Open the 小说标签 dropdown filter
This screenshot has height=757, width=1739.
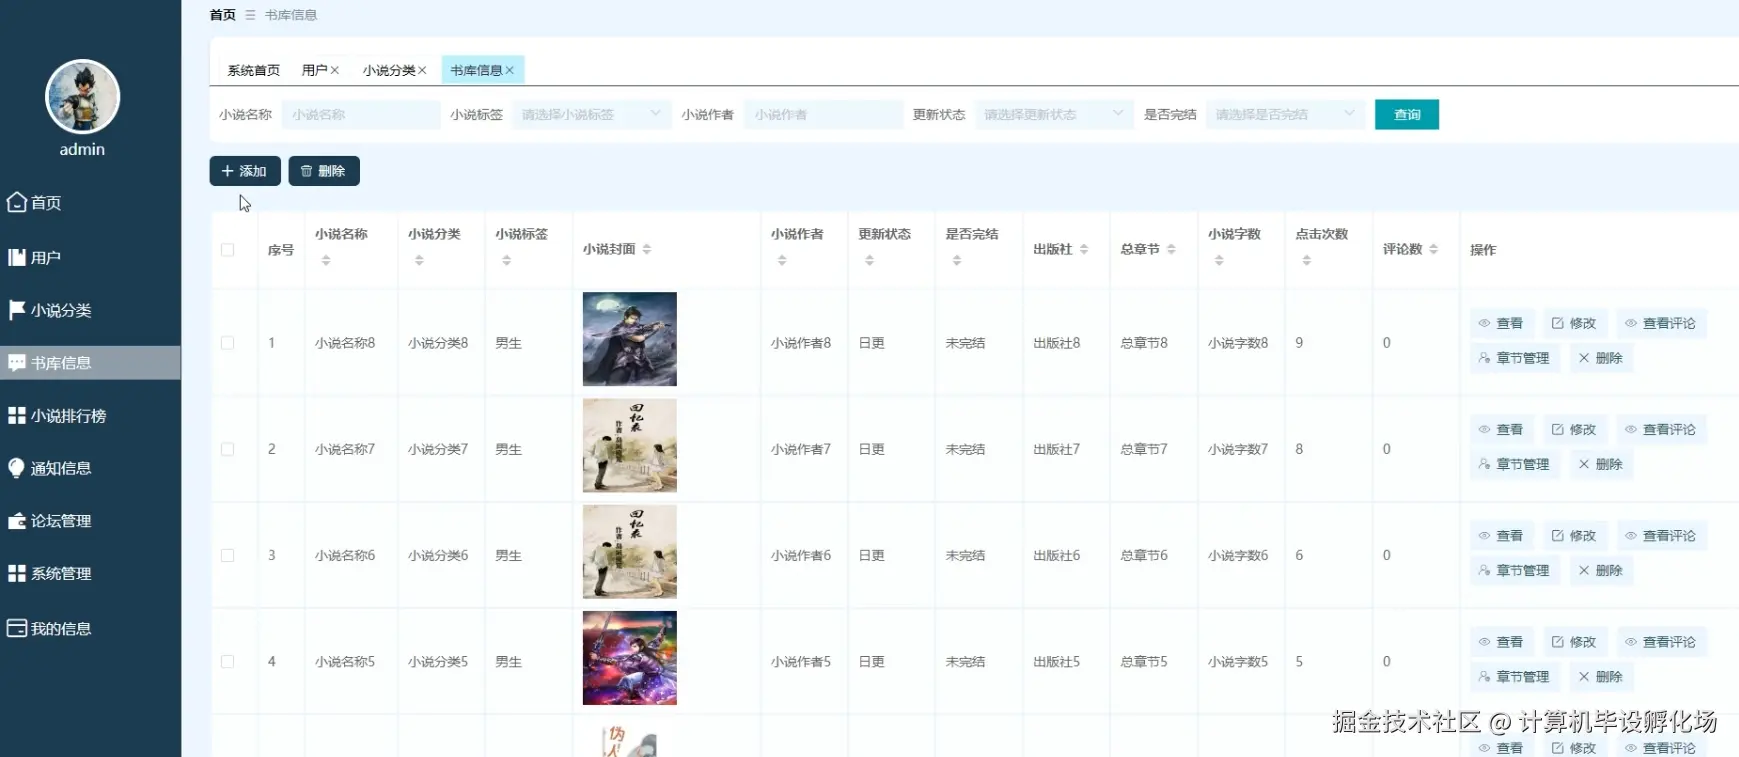(x=591, y=115)
